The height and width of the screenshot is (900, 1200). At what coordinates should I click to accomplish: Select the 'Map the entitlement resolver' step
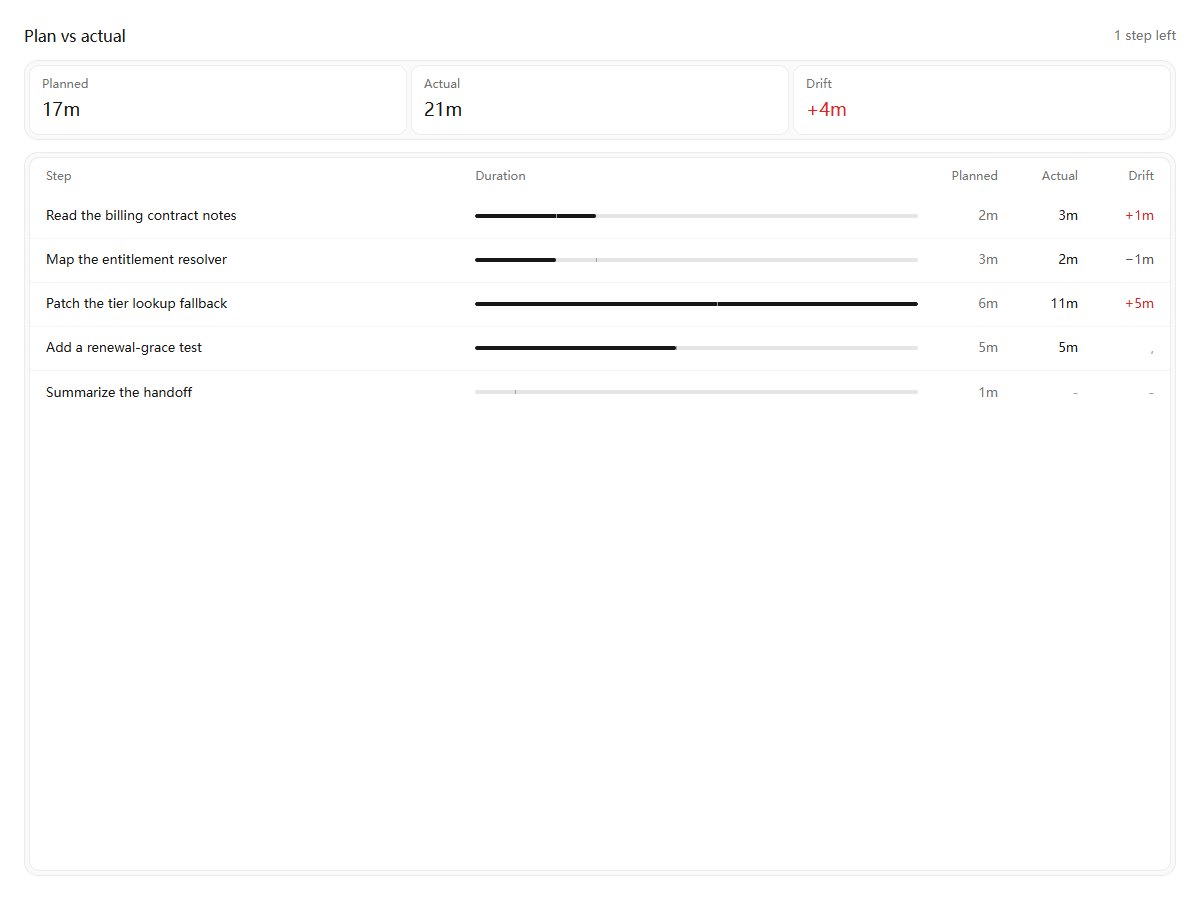(x=600, y=260)
